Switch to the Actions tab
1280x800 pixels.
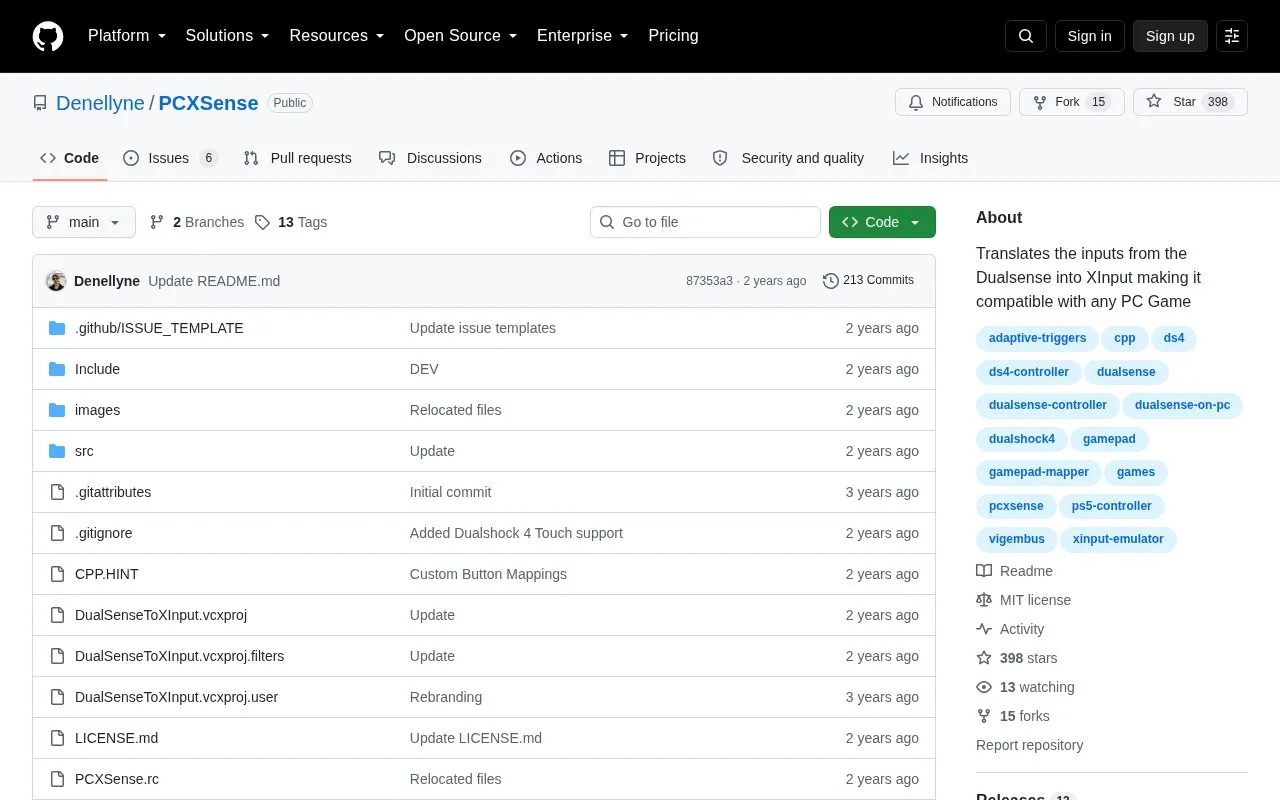click(546, 158)
